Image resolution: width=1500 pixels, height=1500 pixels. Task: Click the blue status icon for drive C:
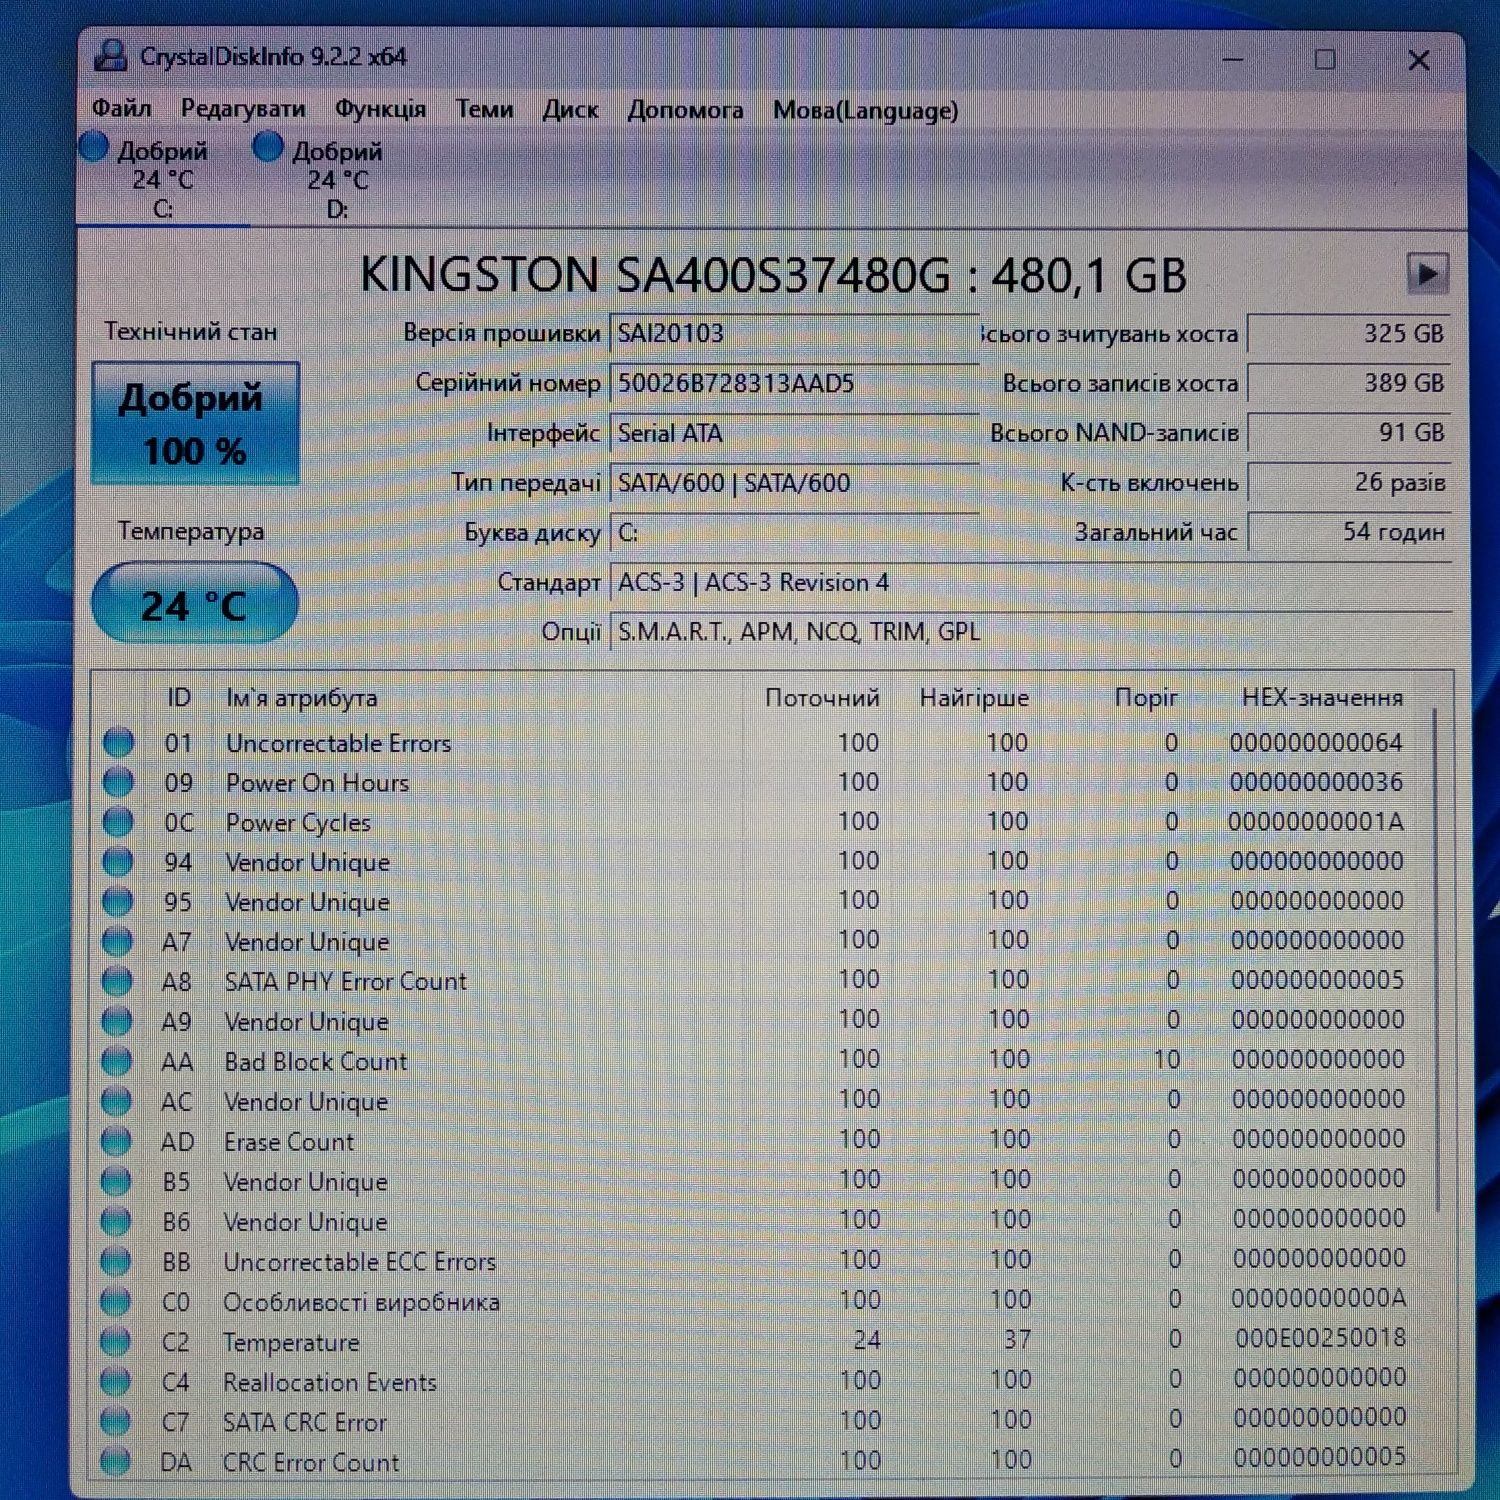click(x=94, y=148)
